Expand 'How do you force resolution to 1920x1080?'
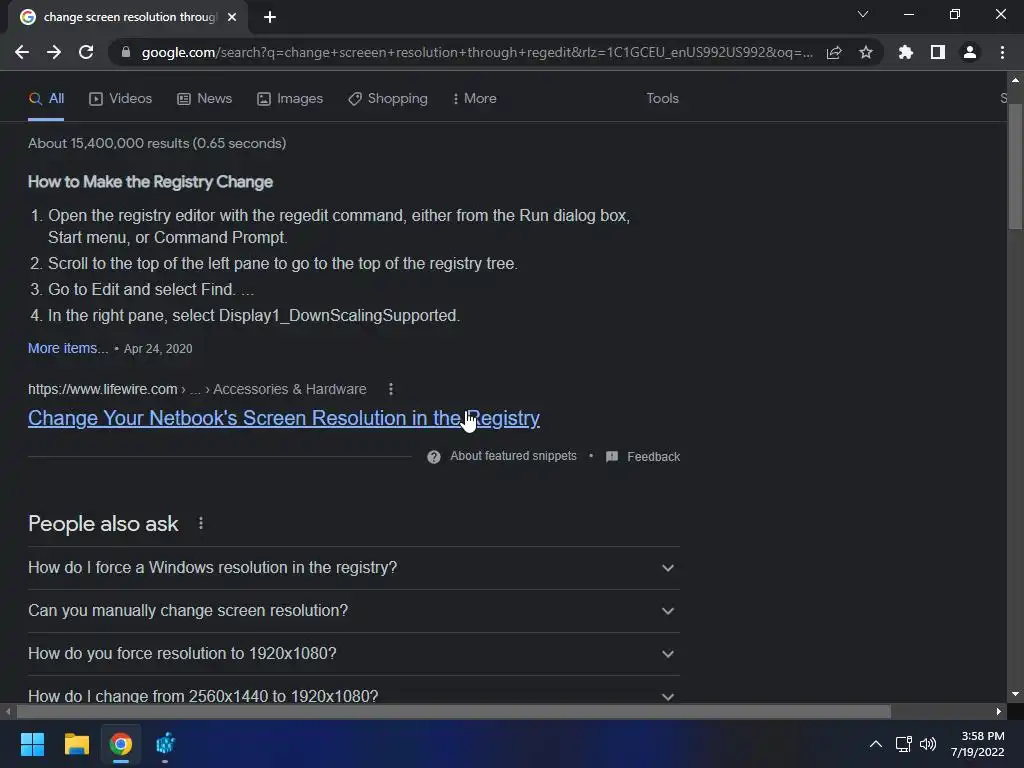 (353, 654)
